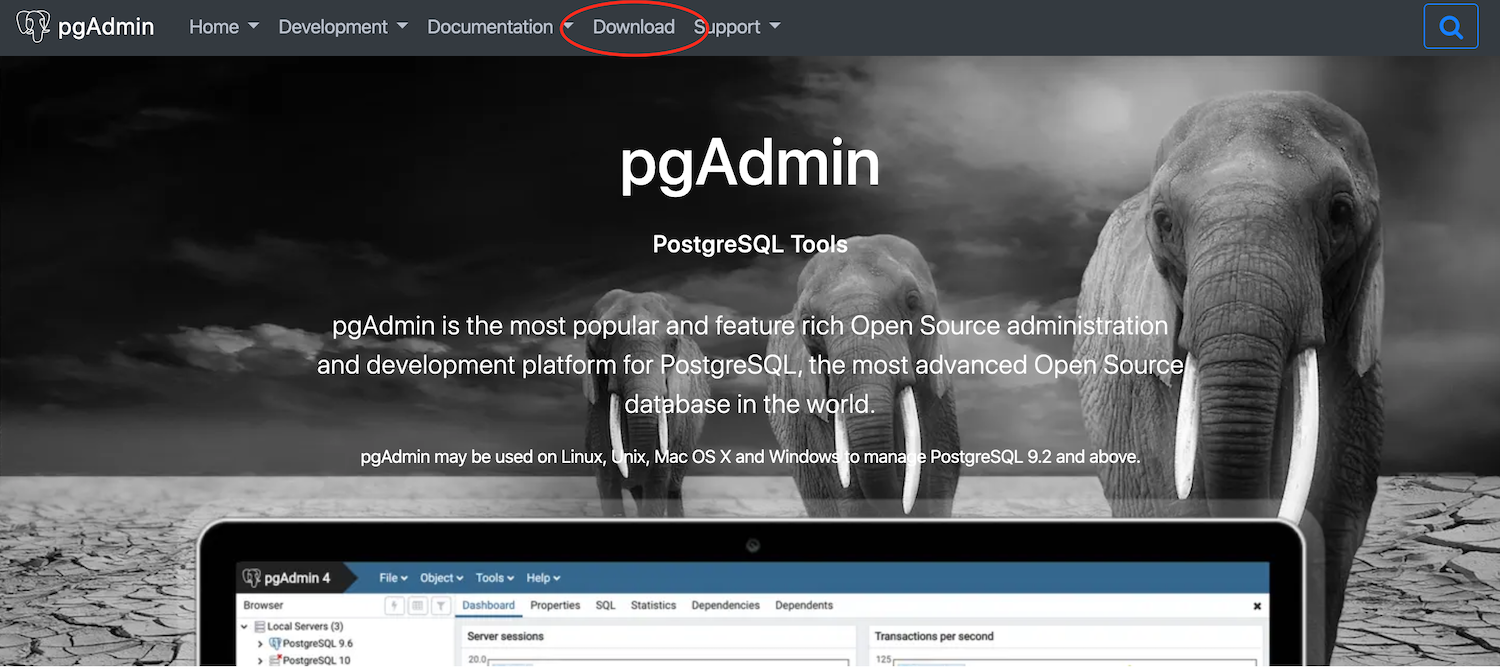Expand the PostgreSQL 10 server node

point(261,661)
